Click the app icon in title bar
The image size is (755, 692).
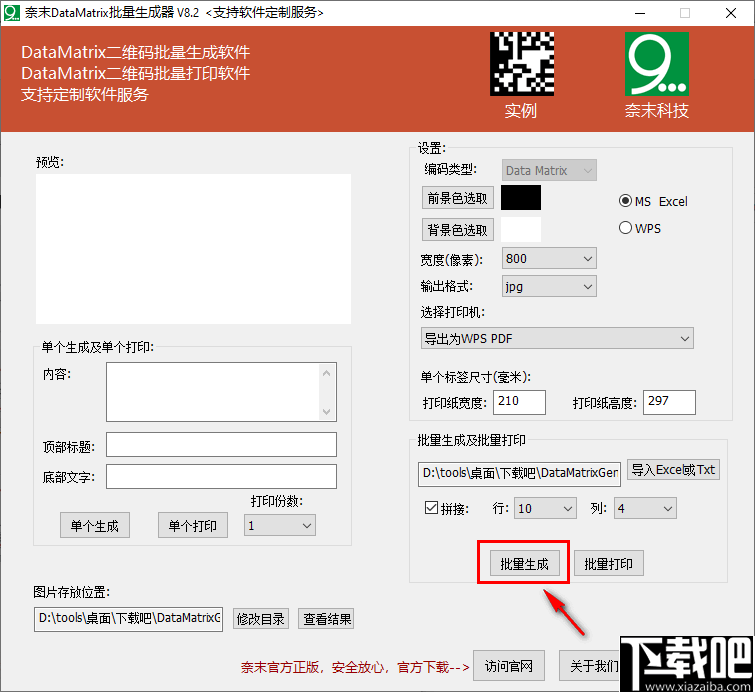(12, 13)
